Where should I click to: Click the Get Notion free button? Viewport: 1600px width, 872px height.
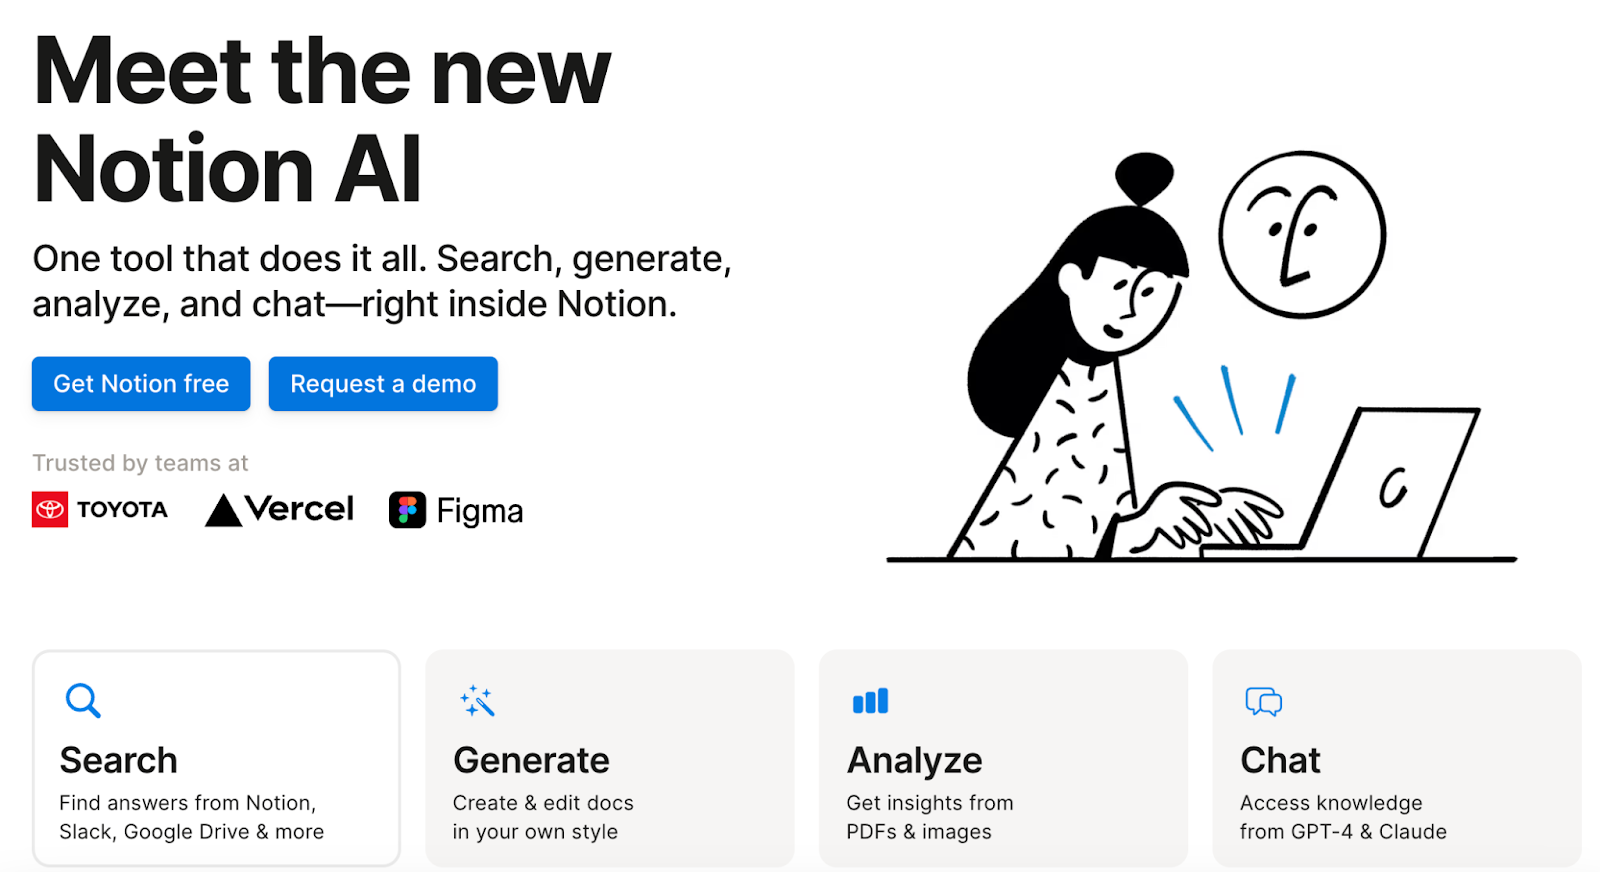coord(141,384)
